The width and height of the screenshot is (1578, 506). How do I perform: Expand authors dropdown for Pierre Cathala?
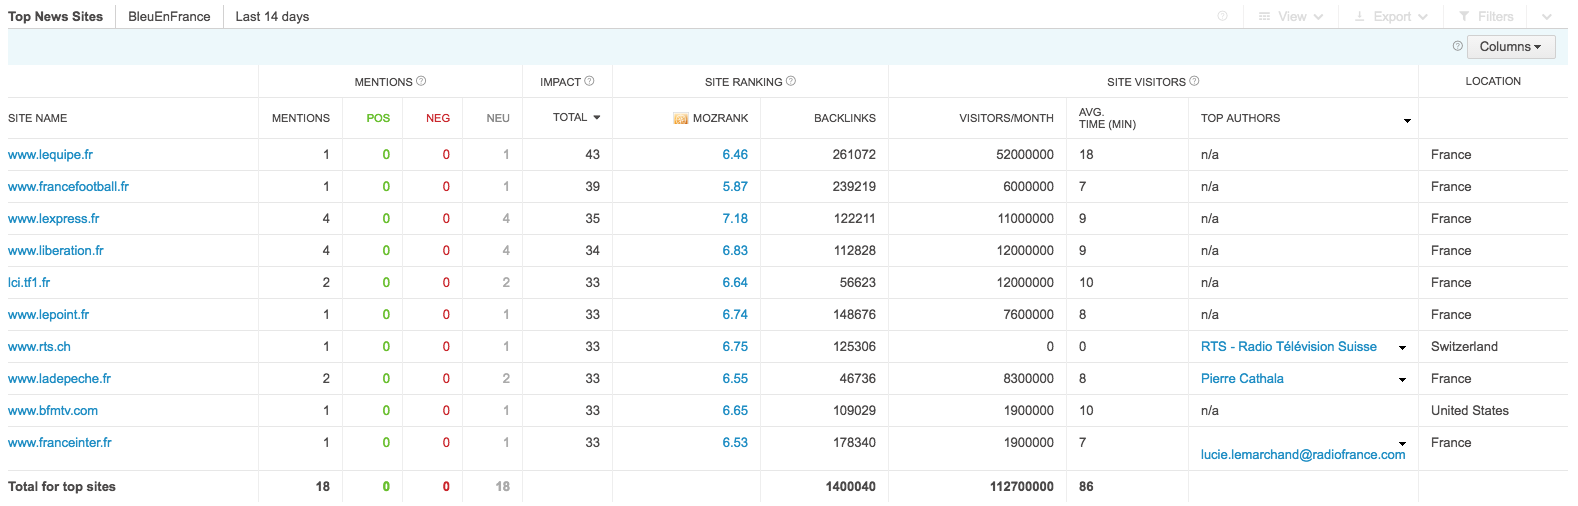pyautogui.click(x=1402, y=380)
